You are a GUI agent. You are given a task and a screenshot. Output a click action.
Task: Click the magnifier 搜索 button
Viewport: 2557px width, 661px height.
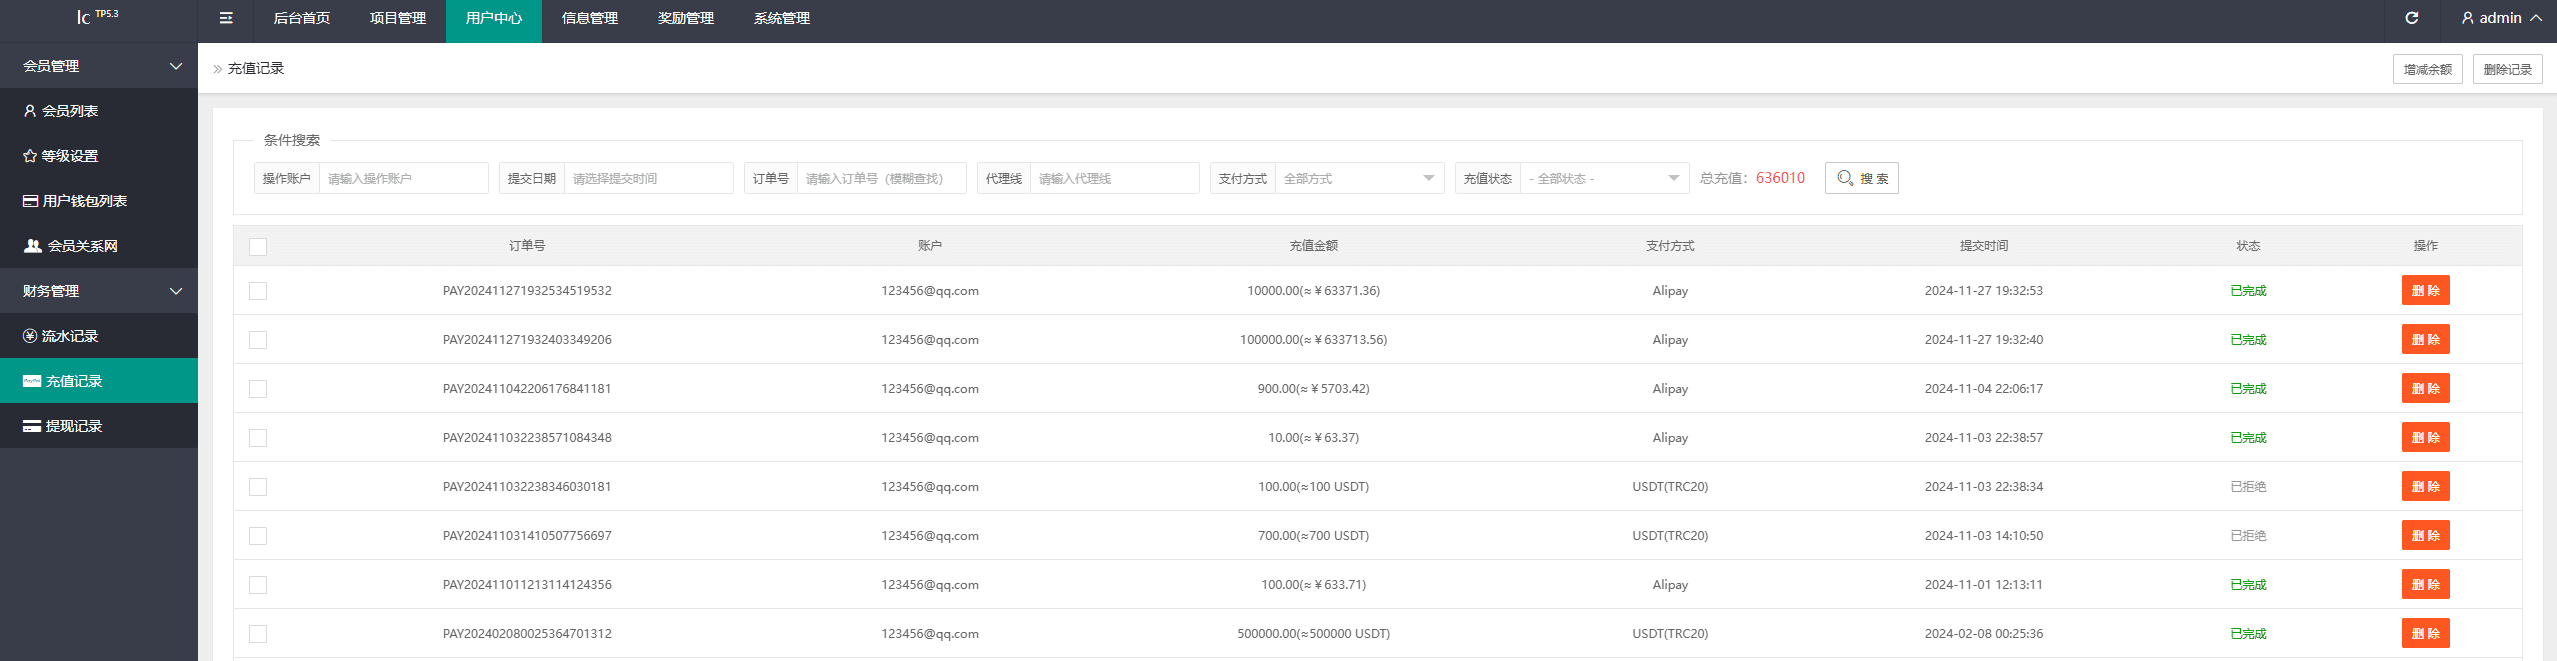click(1861, 178)
